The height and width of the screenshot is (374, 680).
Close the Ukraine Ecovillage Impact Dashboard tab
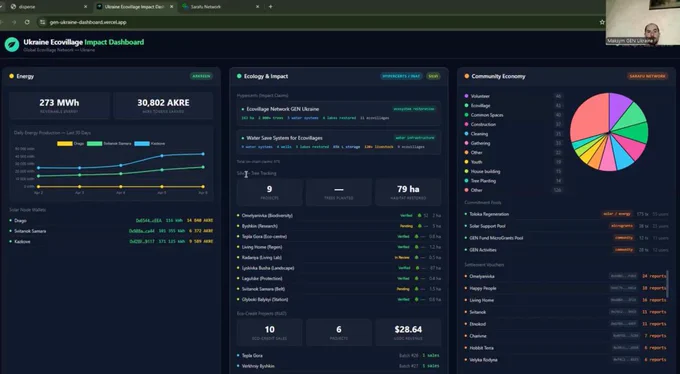(x=171, y=7)
